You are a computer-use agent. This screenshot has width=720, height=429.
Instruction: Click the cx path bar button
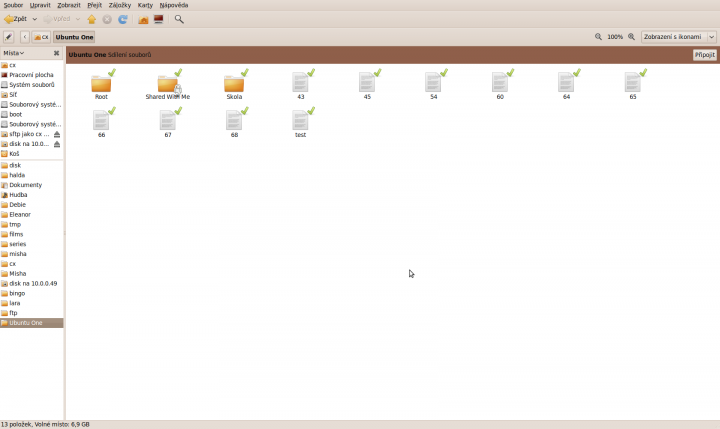coord(41,37)
